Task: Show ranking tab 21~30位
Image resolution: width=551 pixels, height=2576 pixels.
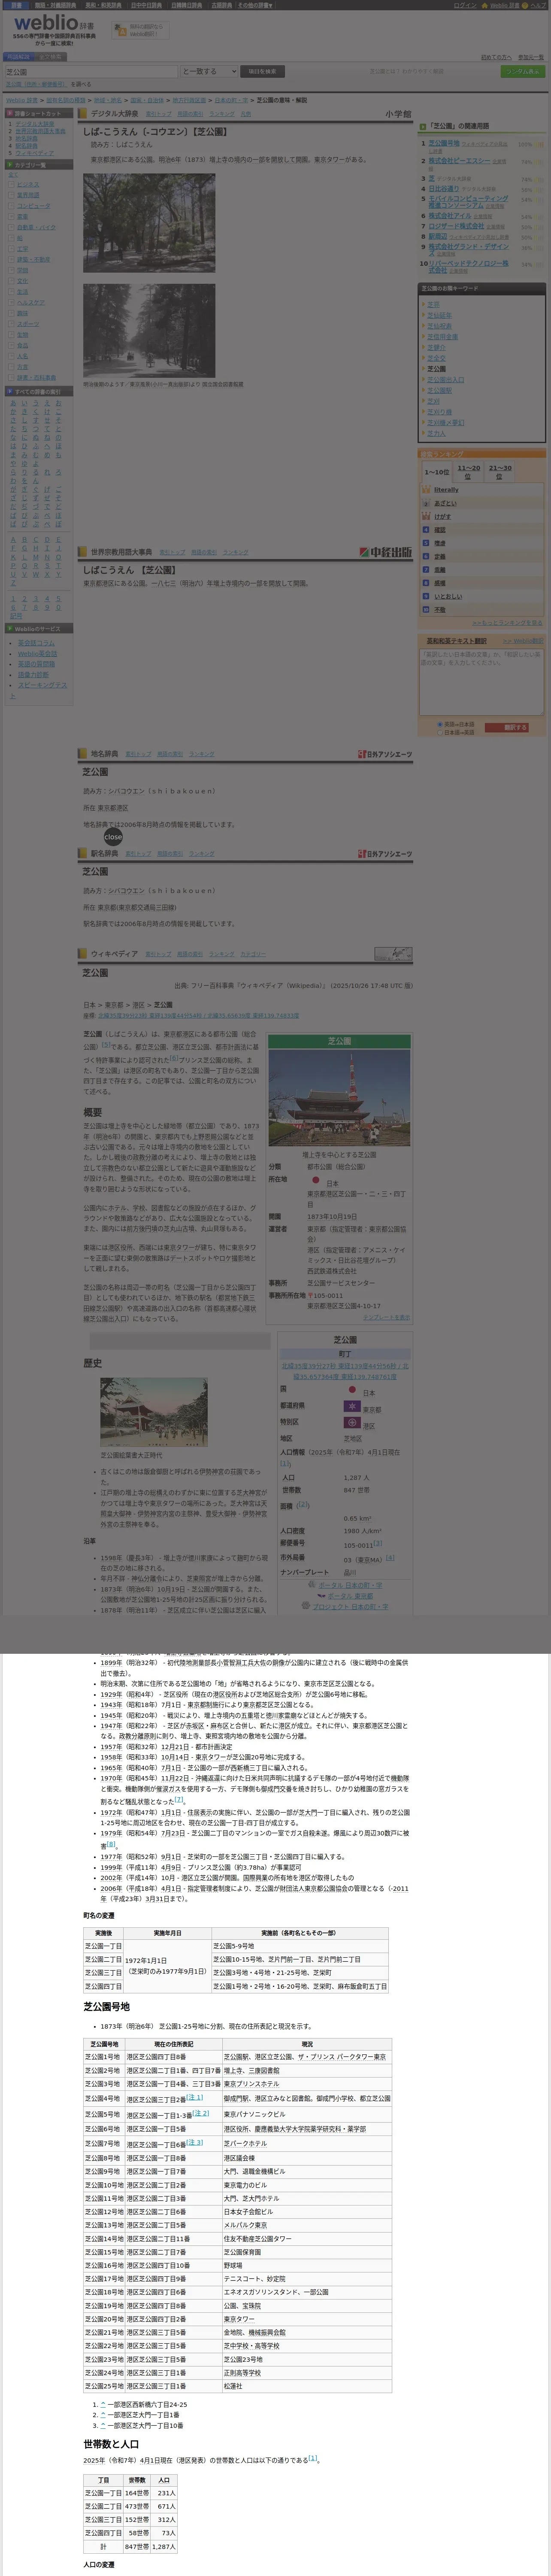Action: pos(500,471)
